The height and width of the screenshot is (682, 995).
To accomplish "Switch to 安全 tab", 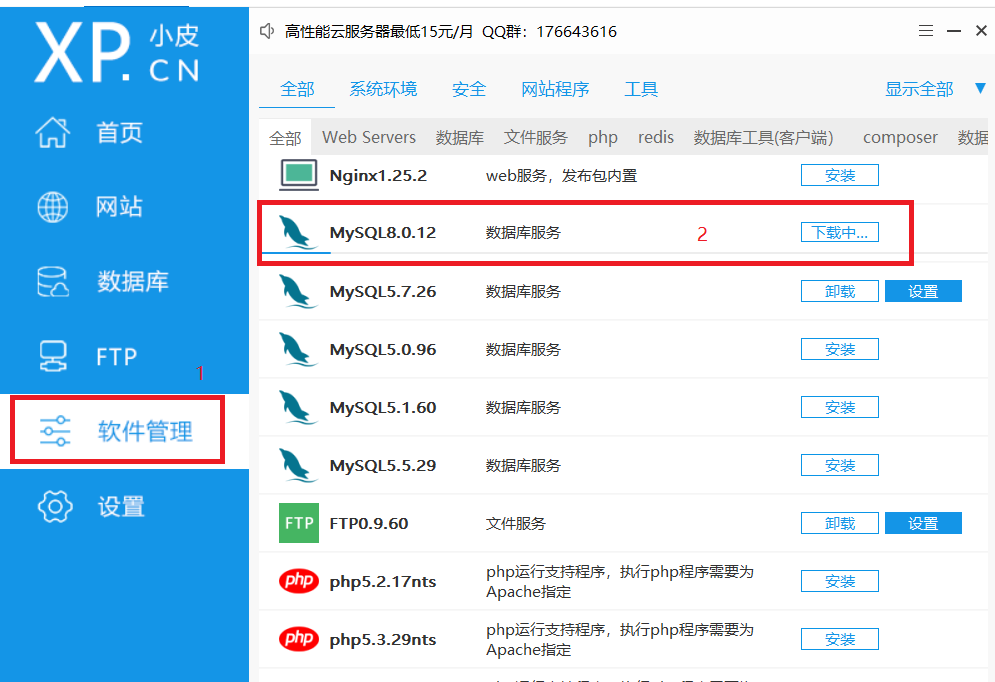I will pos(469,89).
